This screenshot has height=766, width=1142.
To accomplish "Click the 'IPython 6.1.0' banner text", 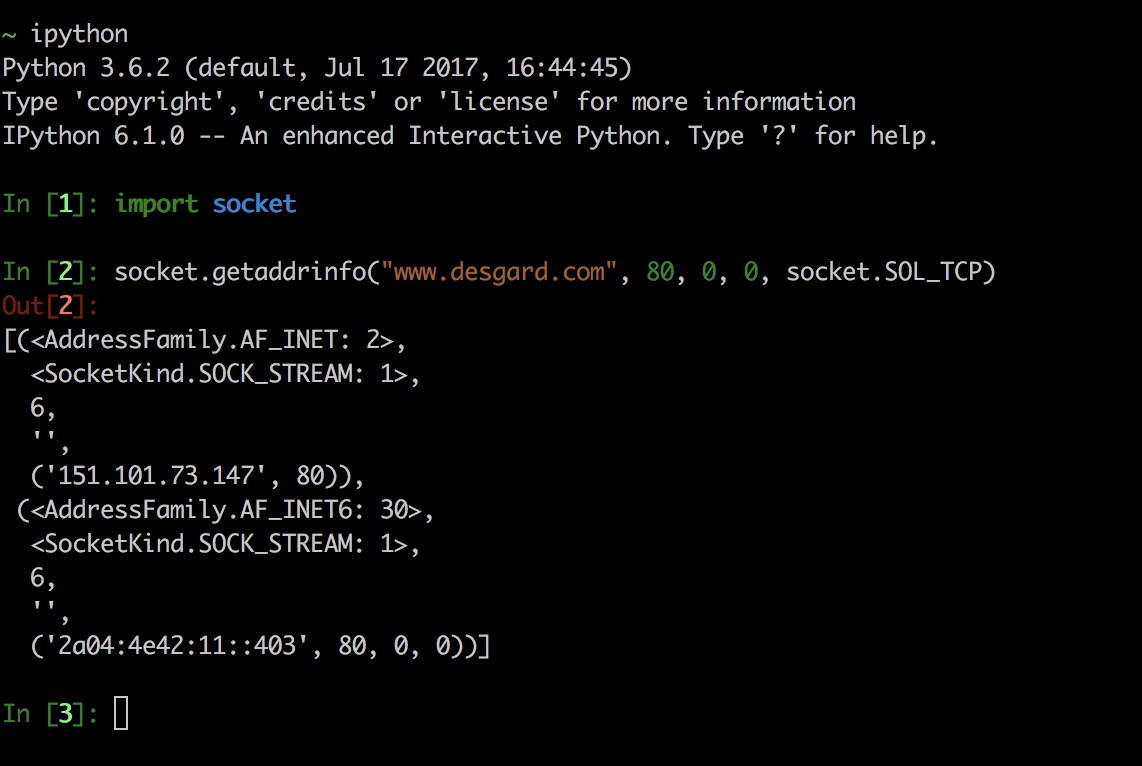I will 93,136.
